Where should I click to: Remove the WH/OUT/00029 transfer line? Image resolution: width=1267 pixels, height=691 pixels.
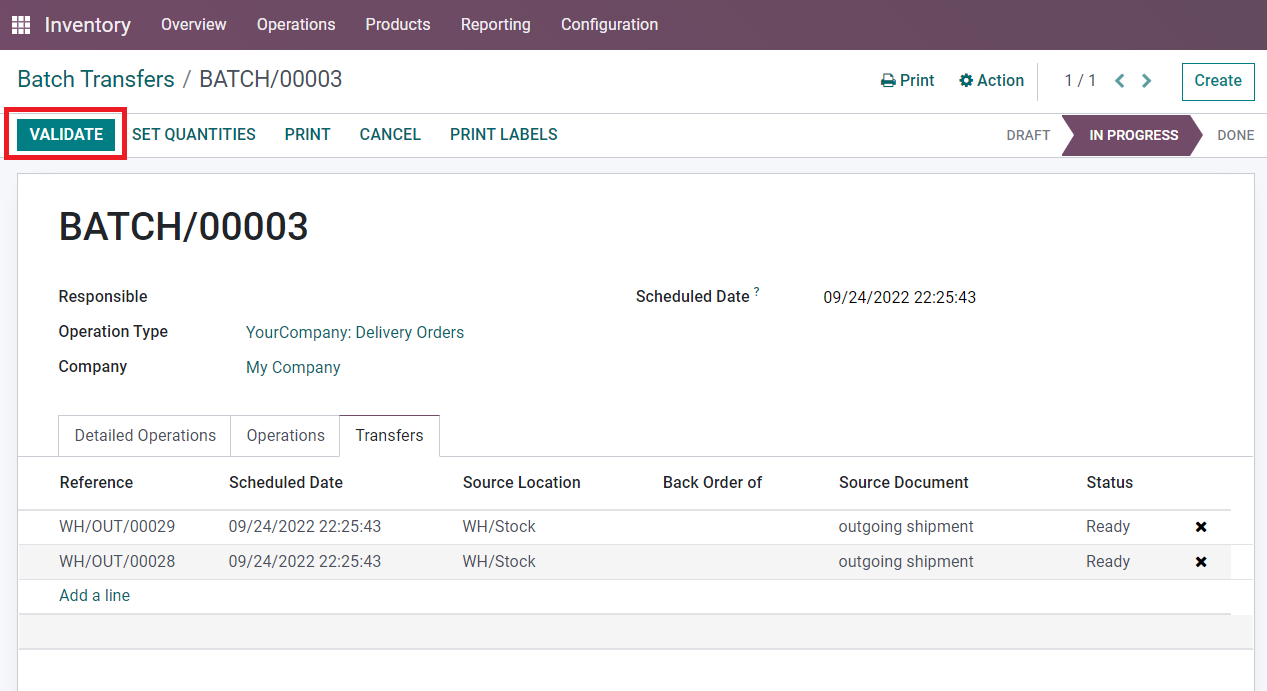[1201, 527]
